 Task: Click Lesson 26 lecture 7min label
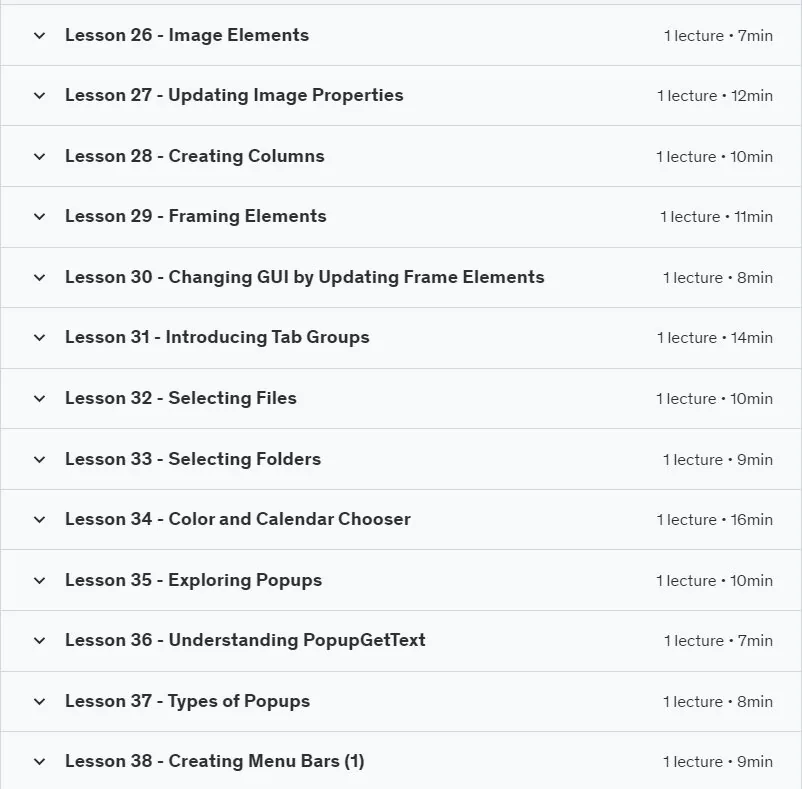click(718, 36)
